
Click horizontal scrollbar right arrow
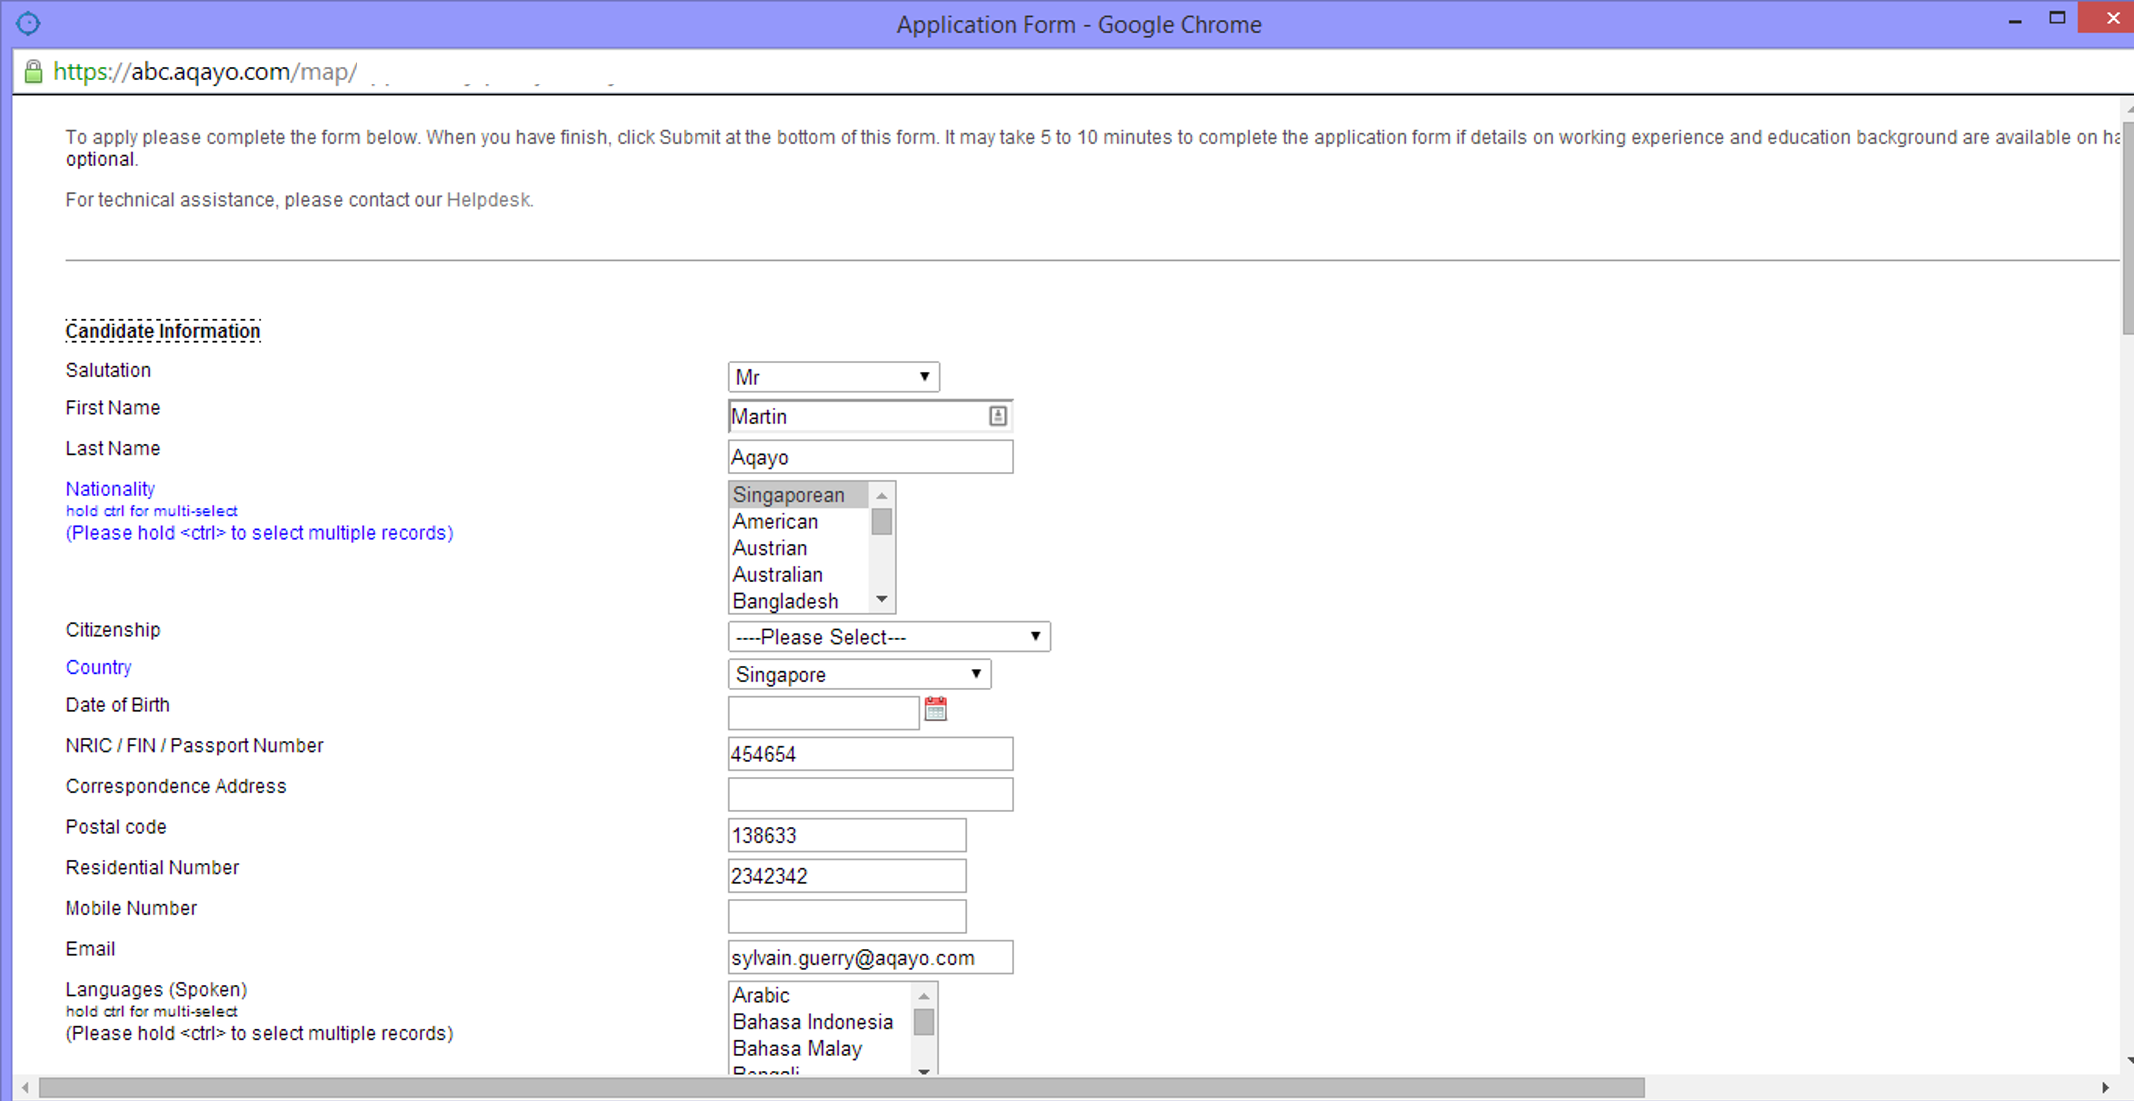tap(2105, 1087)
